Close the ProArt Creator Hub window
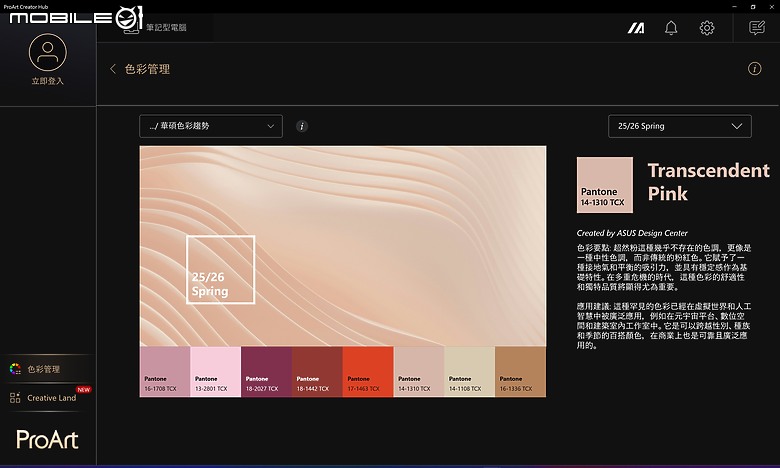The height and width of the screenshot is (468, 780). 771,6
